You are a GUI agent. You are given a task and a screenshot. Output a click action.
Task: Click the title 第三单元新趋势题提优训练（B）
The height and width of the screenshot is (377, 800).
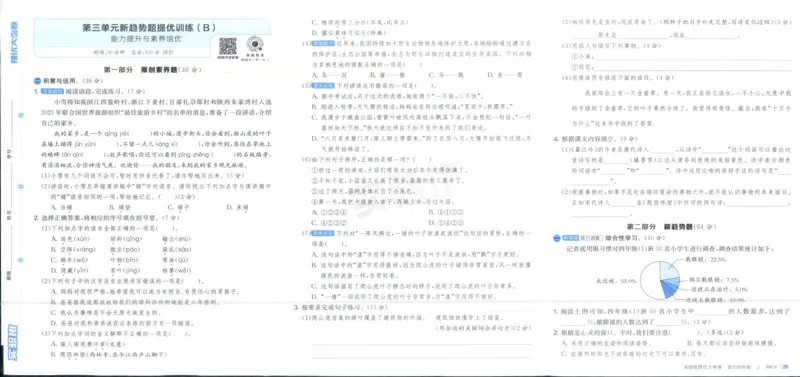pos(149,28)
